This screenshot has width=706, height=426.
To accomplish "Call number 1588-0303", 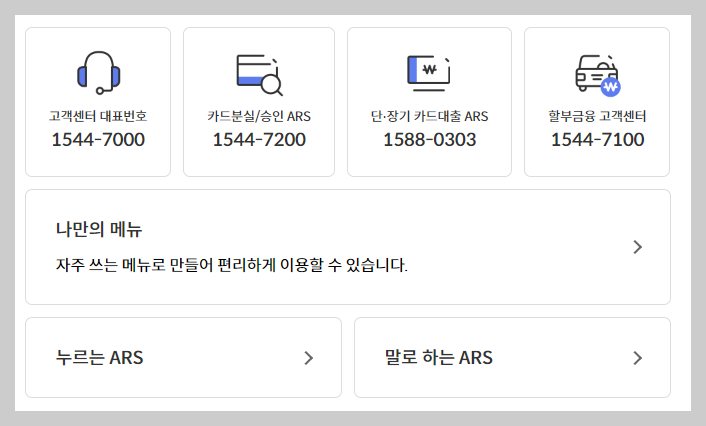I will pyautogui.click(x=430, y=140).
